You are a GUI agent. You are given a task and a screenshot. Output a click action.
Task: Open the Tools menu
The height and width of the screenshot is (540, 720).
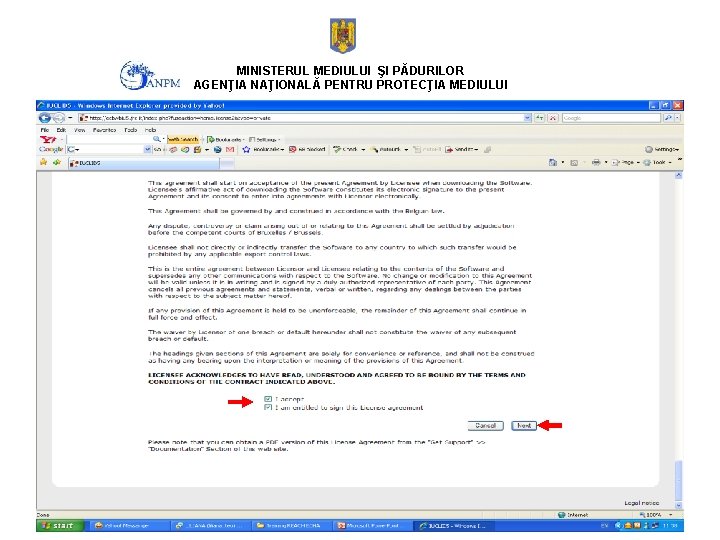tap(130, 130)
